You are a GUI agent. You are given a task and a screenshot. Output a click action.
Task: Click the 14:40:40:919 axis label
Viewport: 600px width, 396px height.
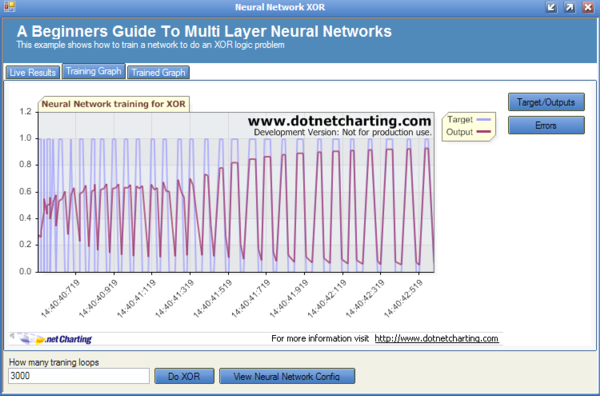(99, 299)
